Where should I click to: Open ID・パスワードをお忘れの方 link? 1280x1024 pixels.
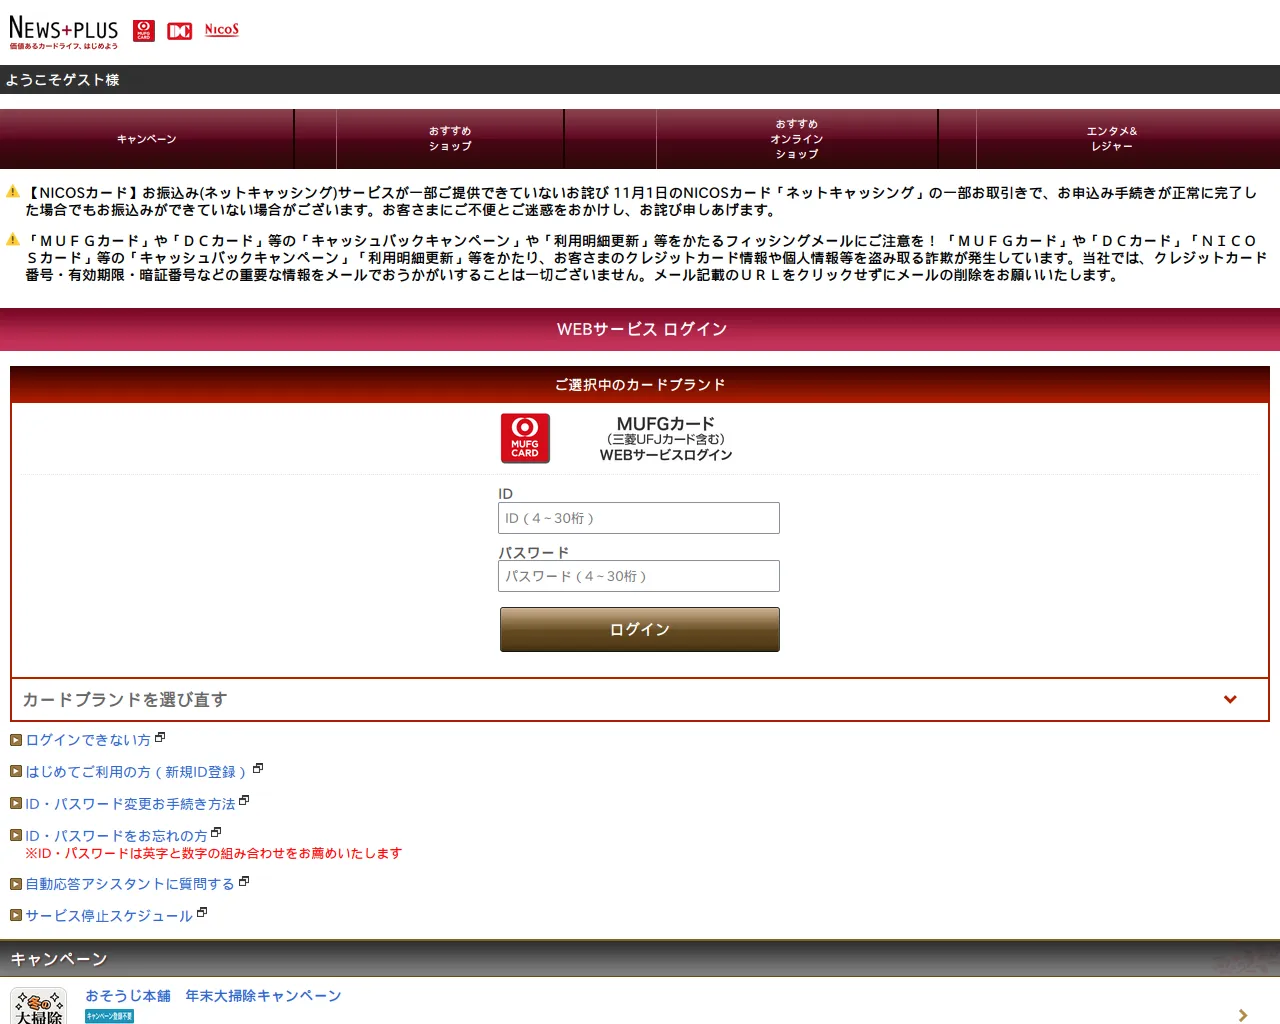(x=116, y=836)
